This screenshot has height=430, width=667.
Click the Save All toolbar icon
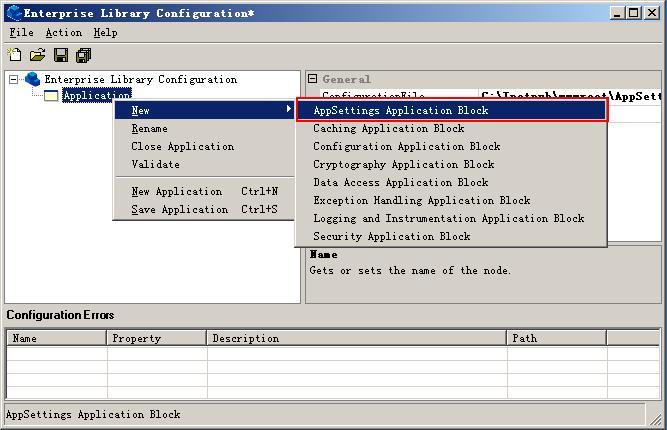[x=83, y=55]
